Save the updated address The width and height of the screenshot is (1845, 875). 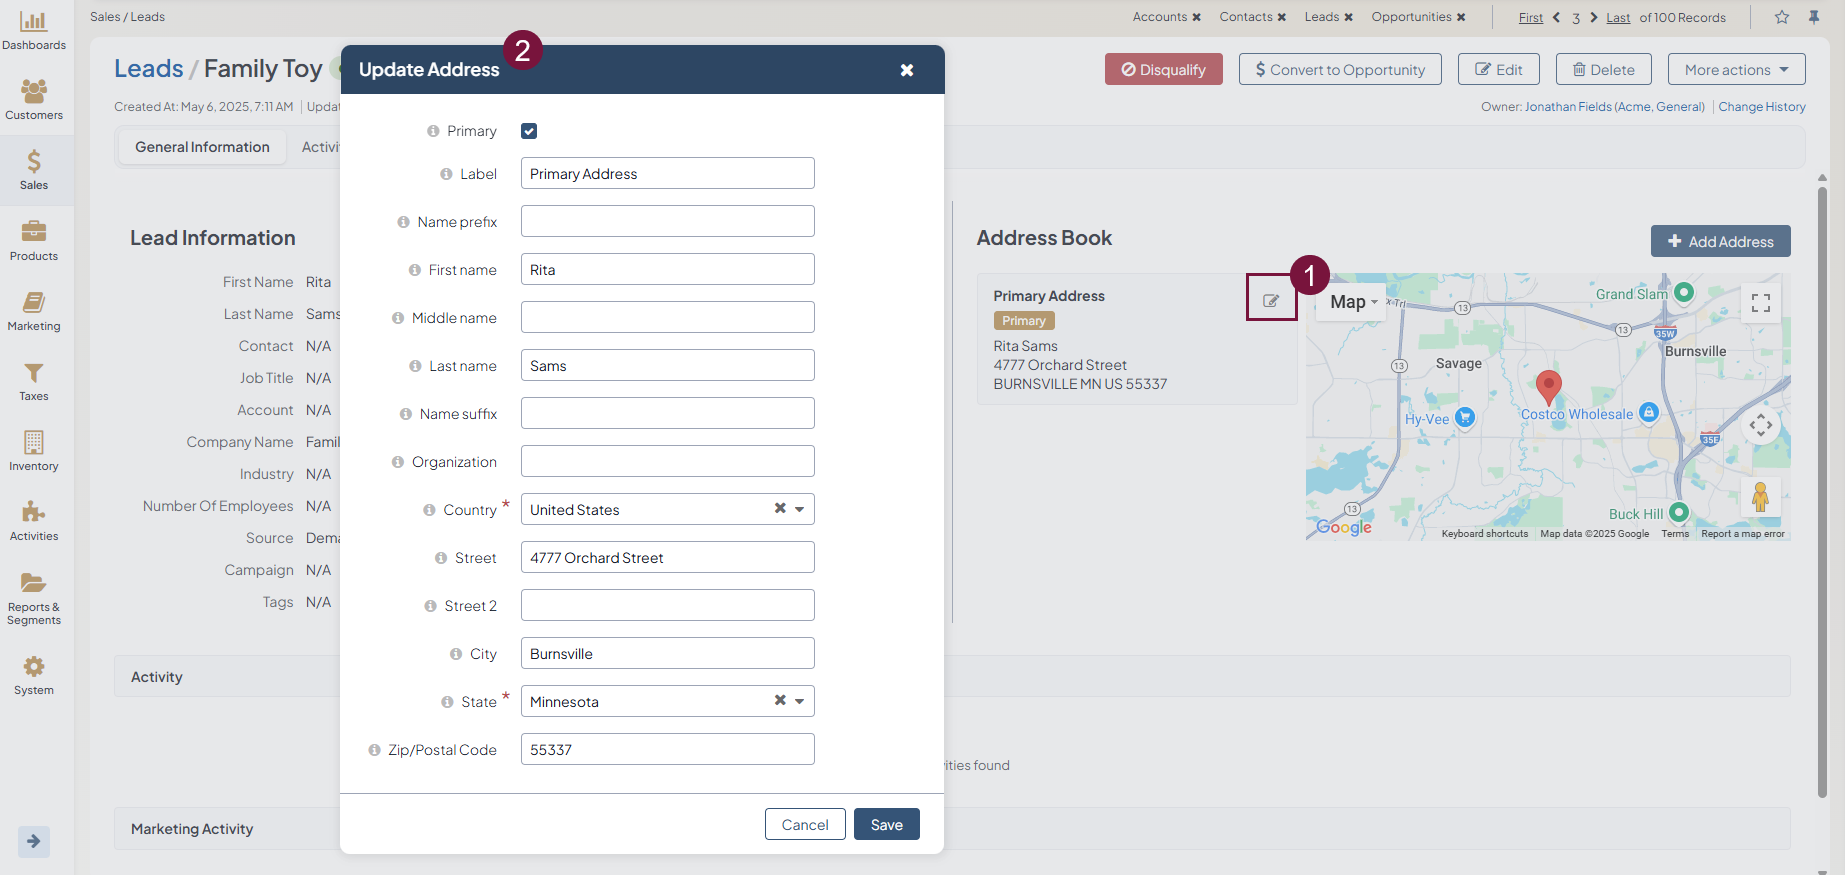[x=886, y=825]
